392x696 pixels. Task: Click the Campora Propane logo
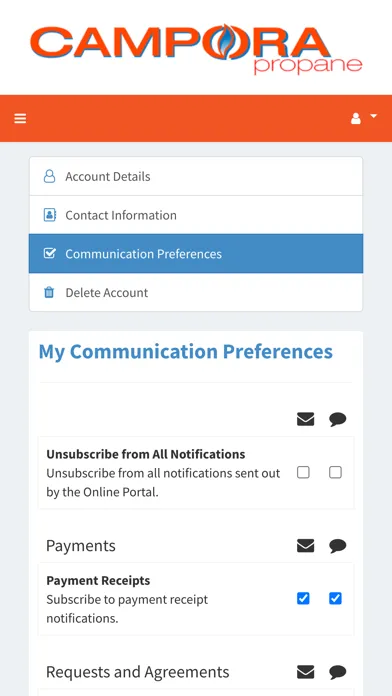(x=196, y=49)
